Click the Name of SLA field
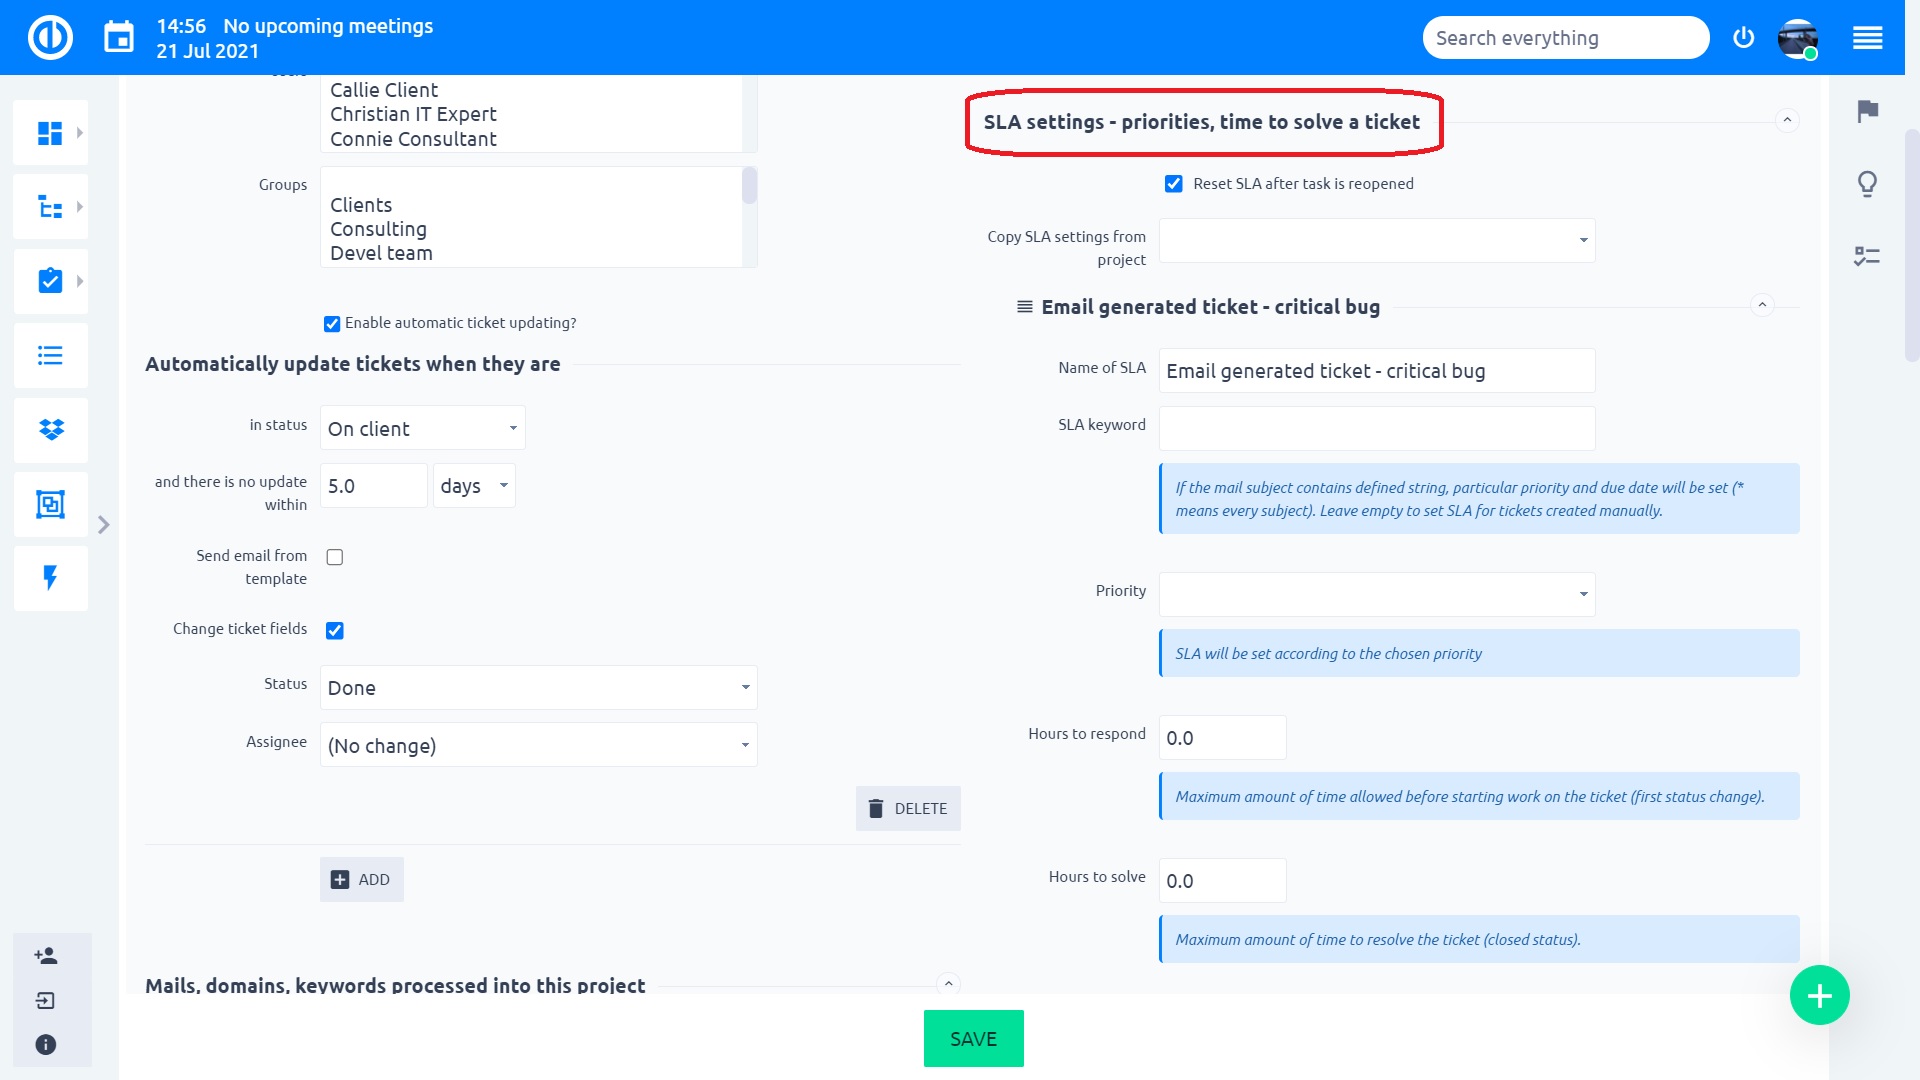 (x=1377, y=370)
